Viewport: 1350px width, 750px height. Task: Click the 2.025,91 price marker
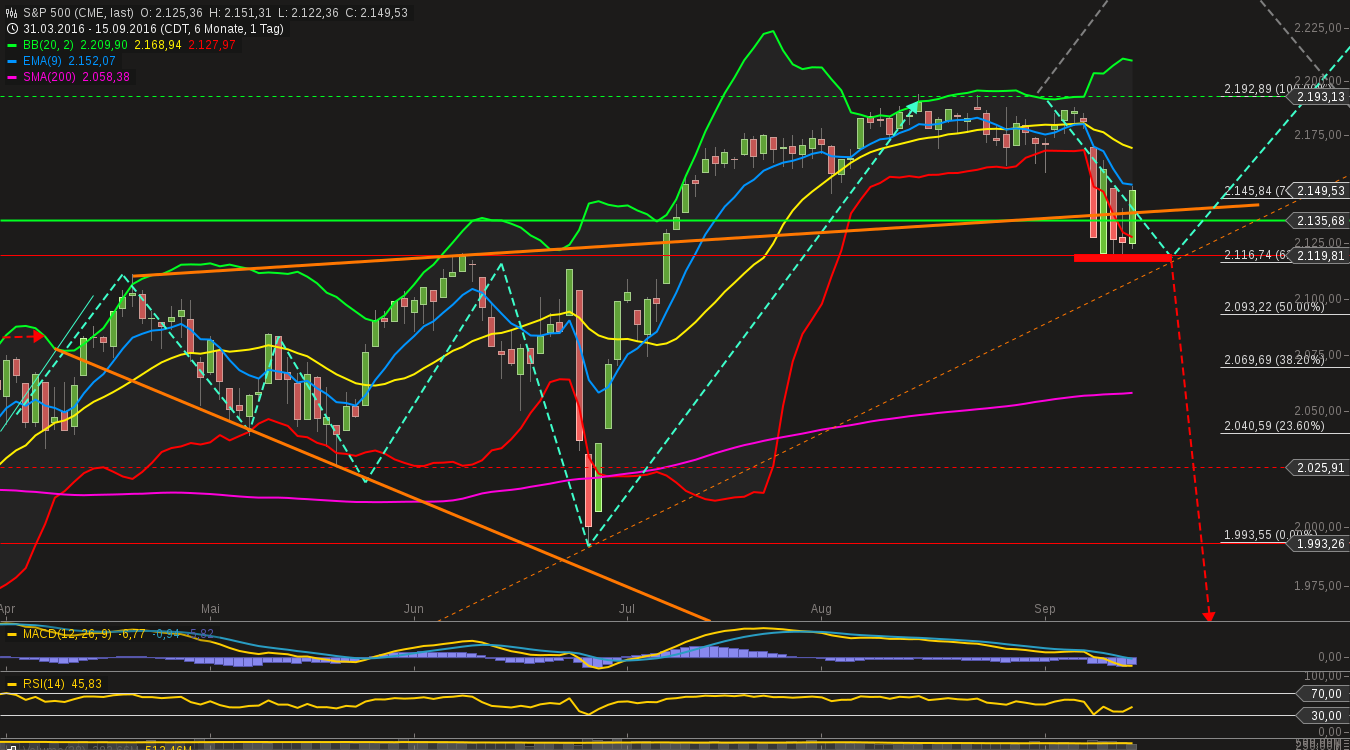point(1320,467)
